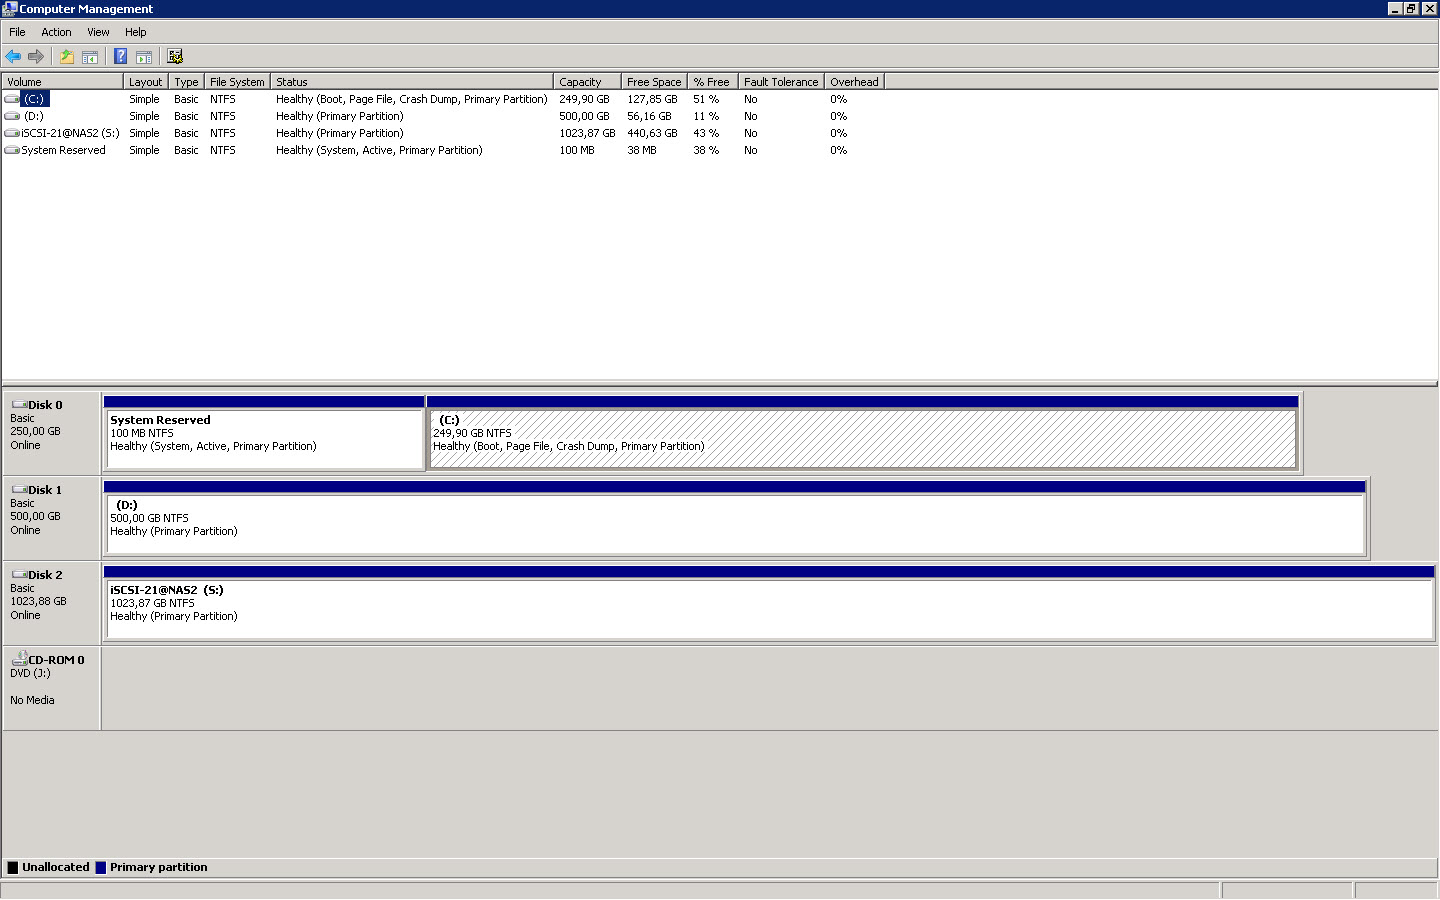1440x900 pixels.
Task: Click the CD-ROM 0 DVD (J:) label panel
Action: 51,687
